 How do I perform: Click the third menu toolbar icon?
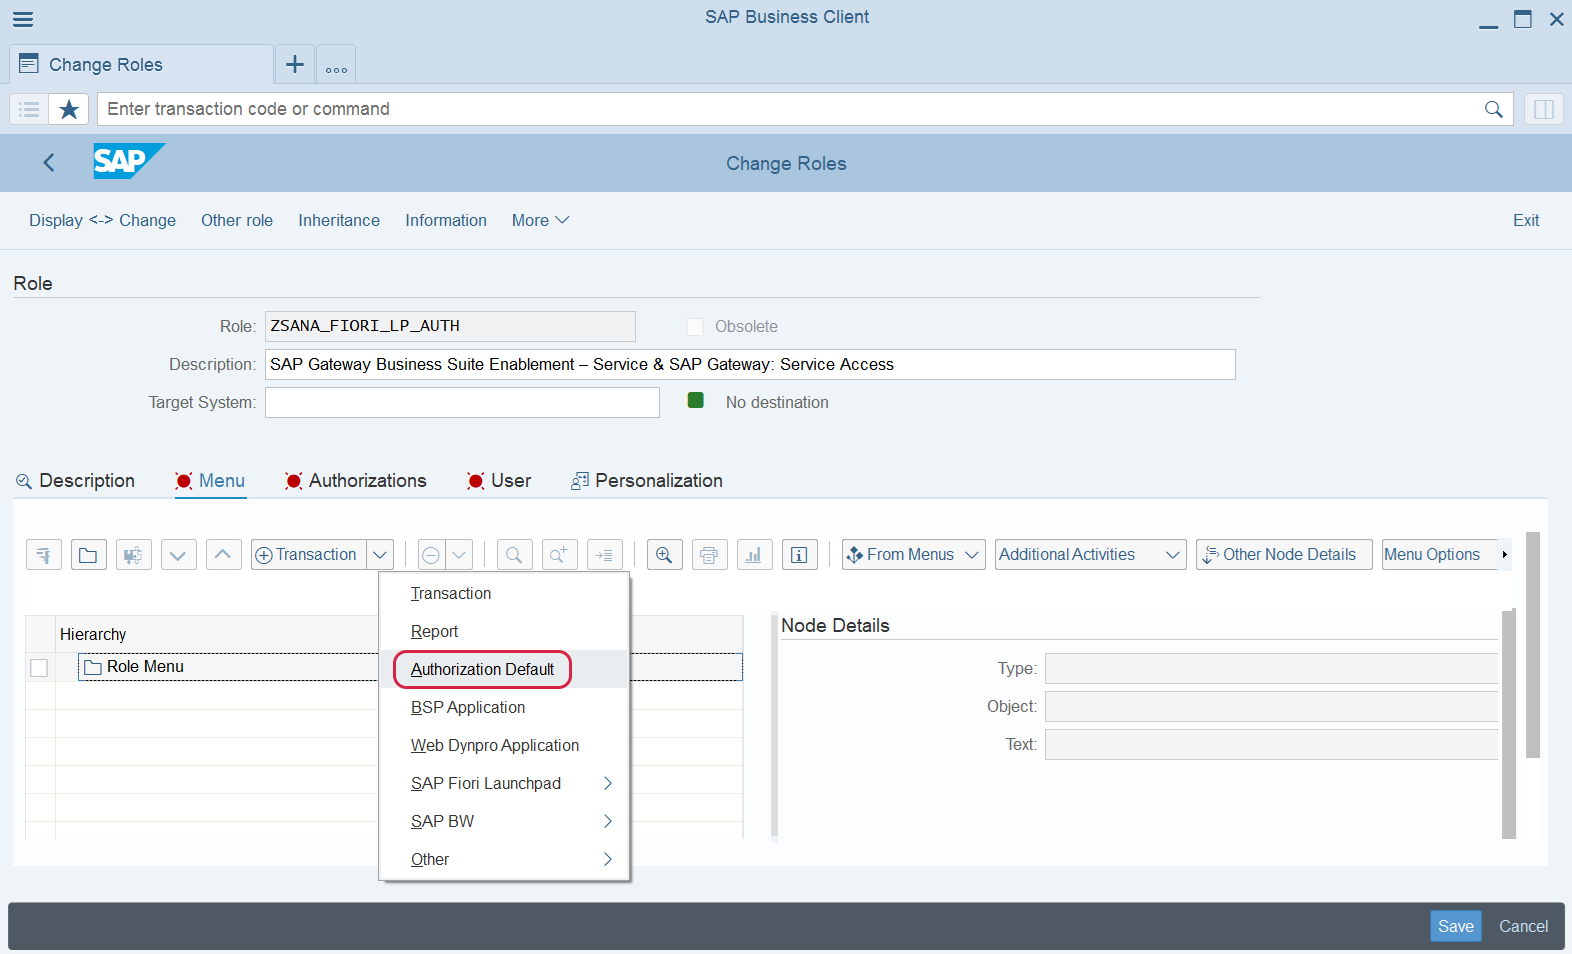134,555
